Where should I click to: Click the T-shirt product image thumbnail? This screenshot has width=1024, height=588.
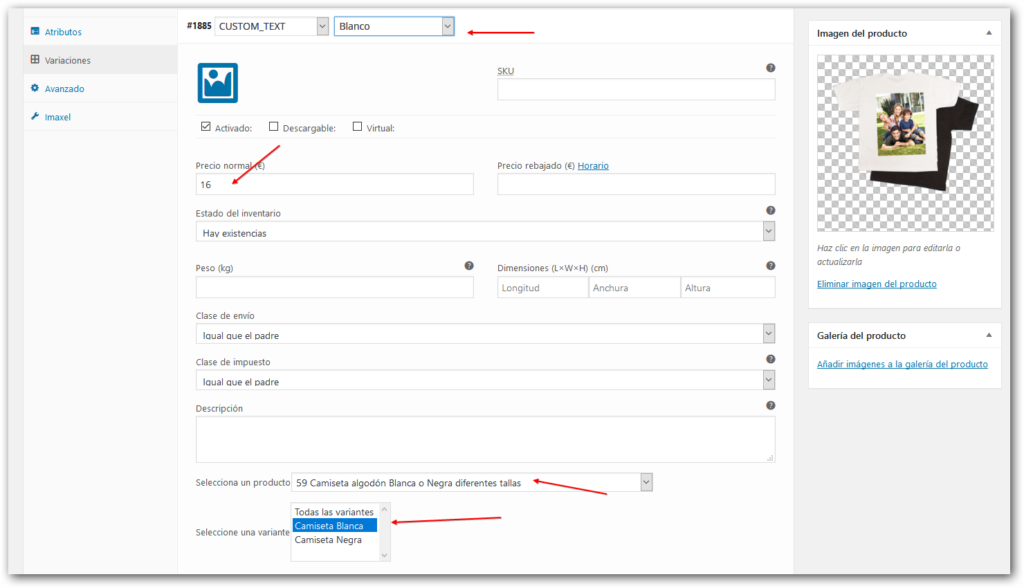point(905,143)
